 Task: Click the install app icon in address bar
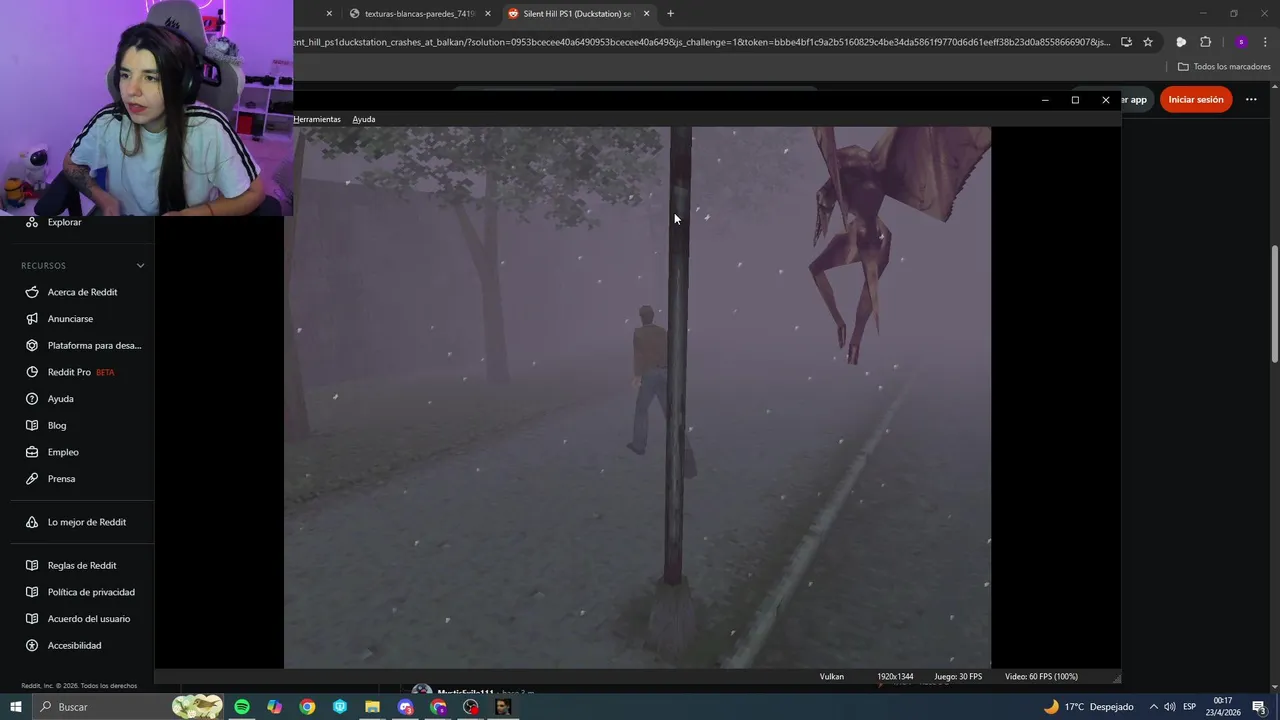1126,42
